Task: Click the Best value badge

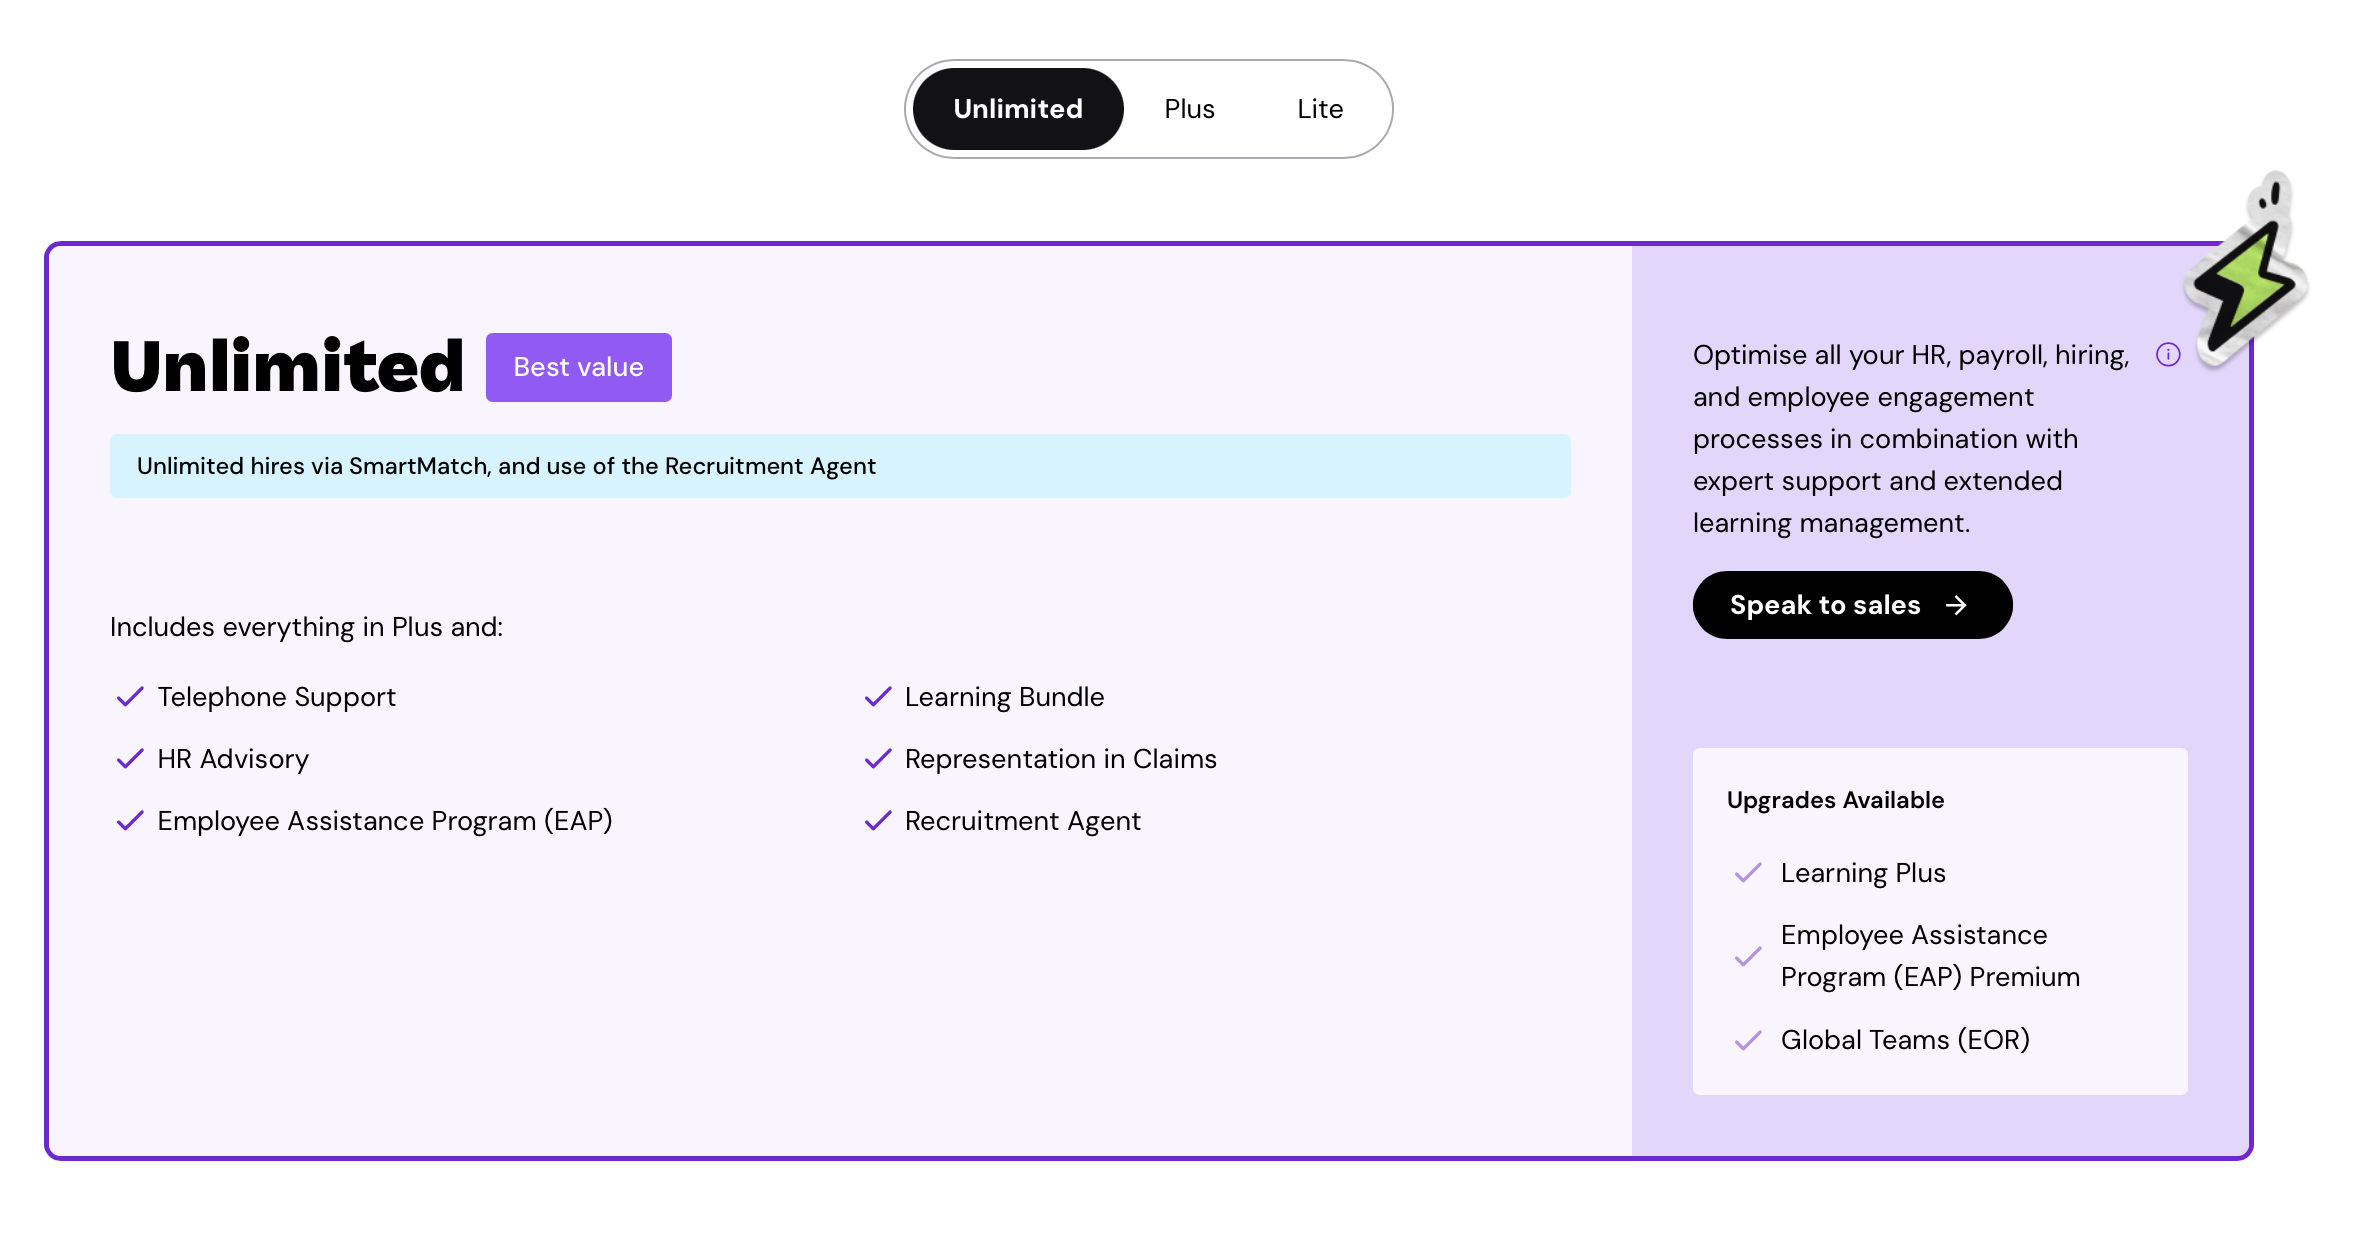Action: tap(578, 367)
